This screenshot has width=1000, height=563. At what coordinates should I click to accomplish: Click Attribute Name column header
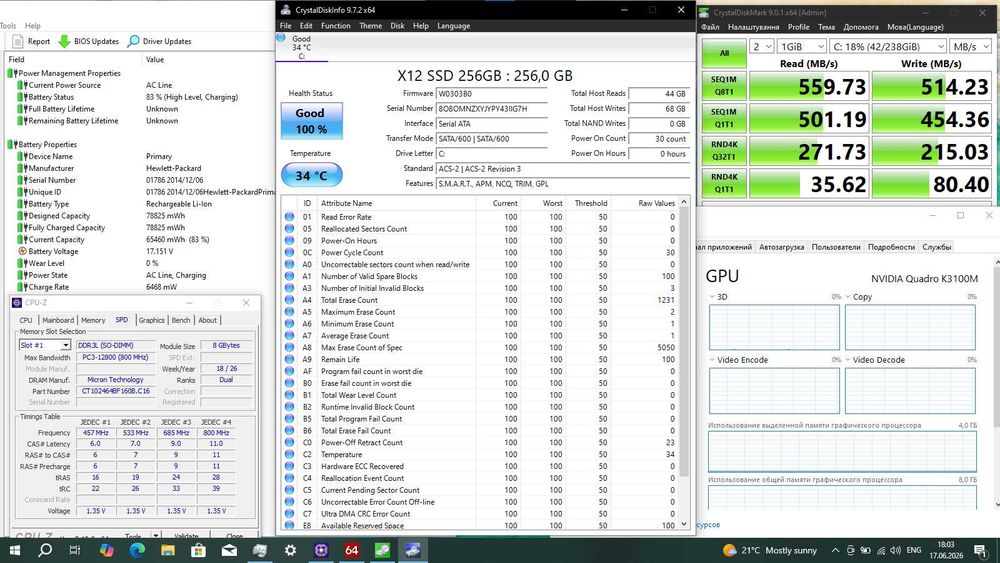(x=397, y=203)
